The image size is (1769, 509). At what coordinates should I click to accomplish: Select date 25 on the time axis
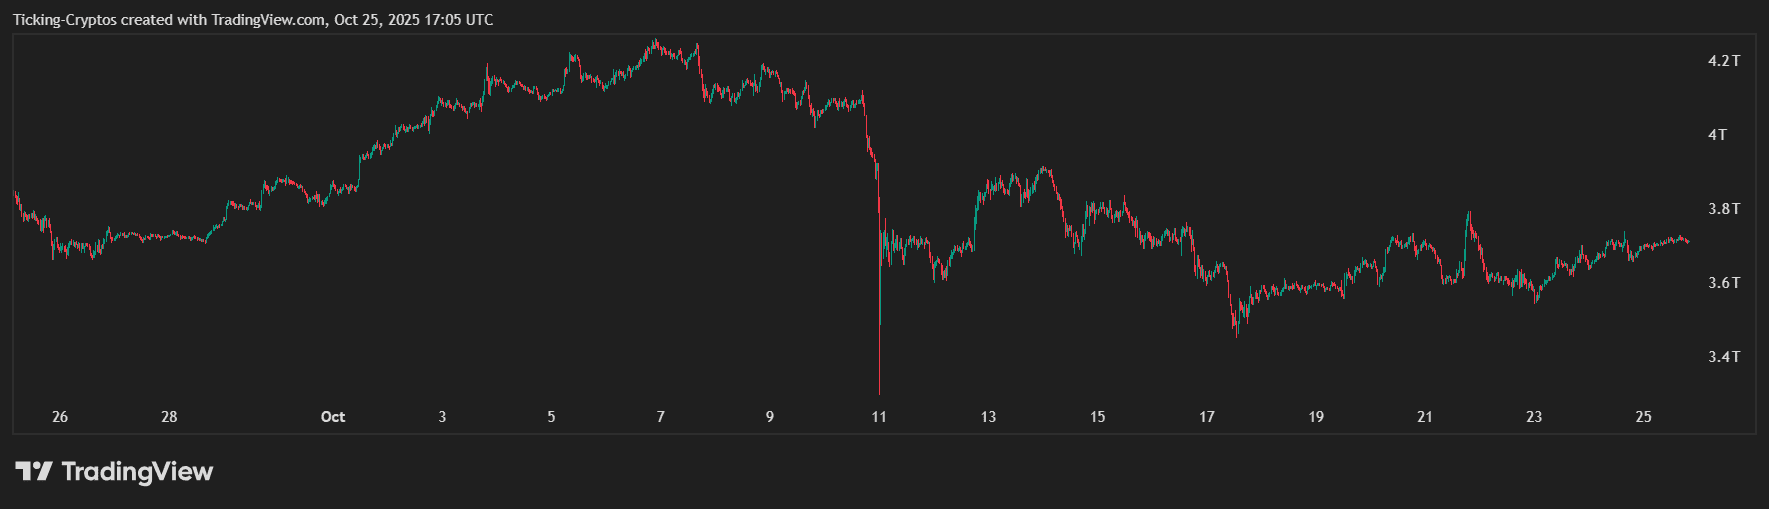(1643, 417)
